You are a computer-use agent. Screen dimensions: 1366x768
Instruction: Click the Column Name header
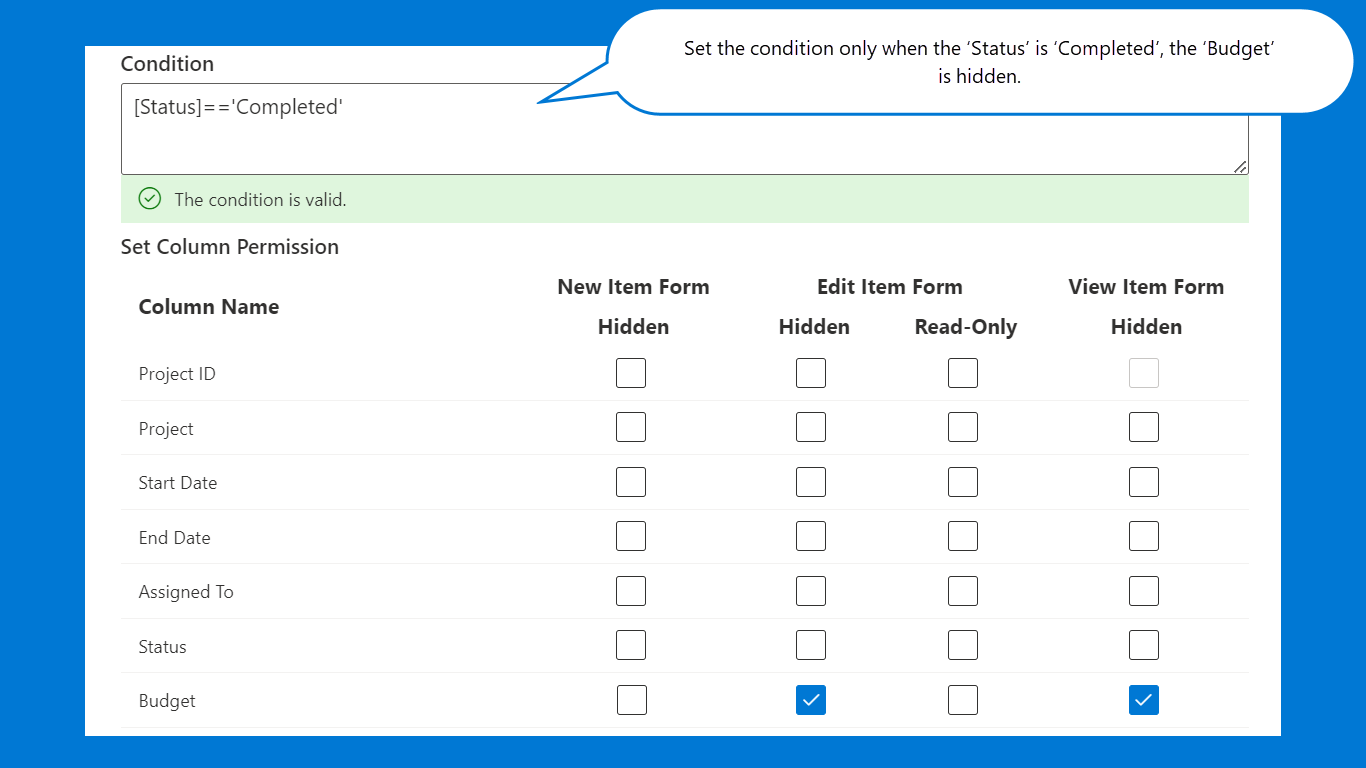click(x=209, y=307)
